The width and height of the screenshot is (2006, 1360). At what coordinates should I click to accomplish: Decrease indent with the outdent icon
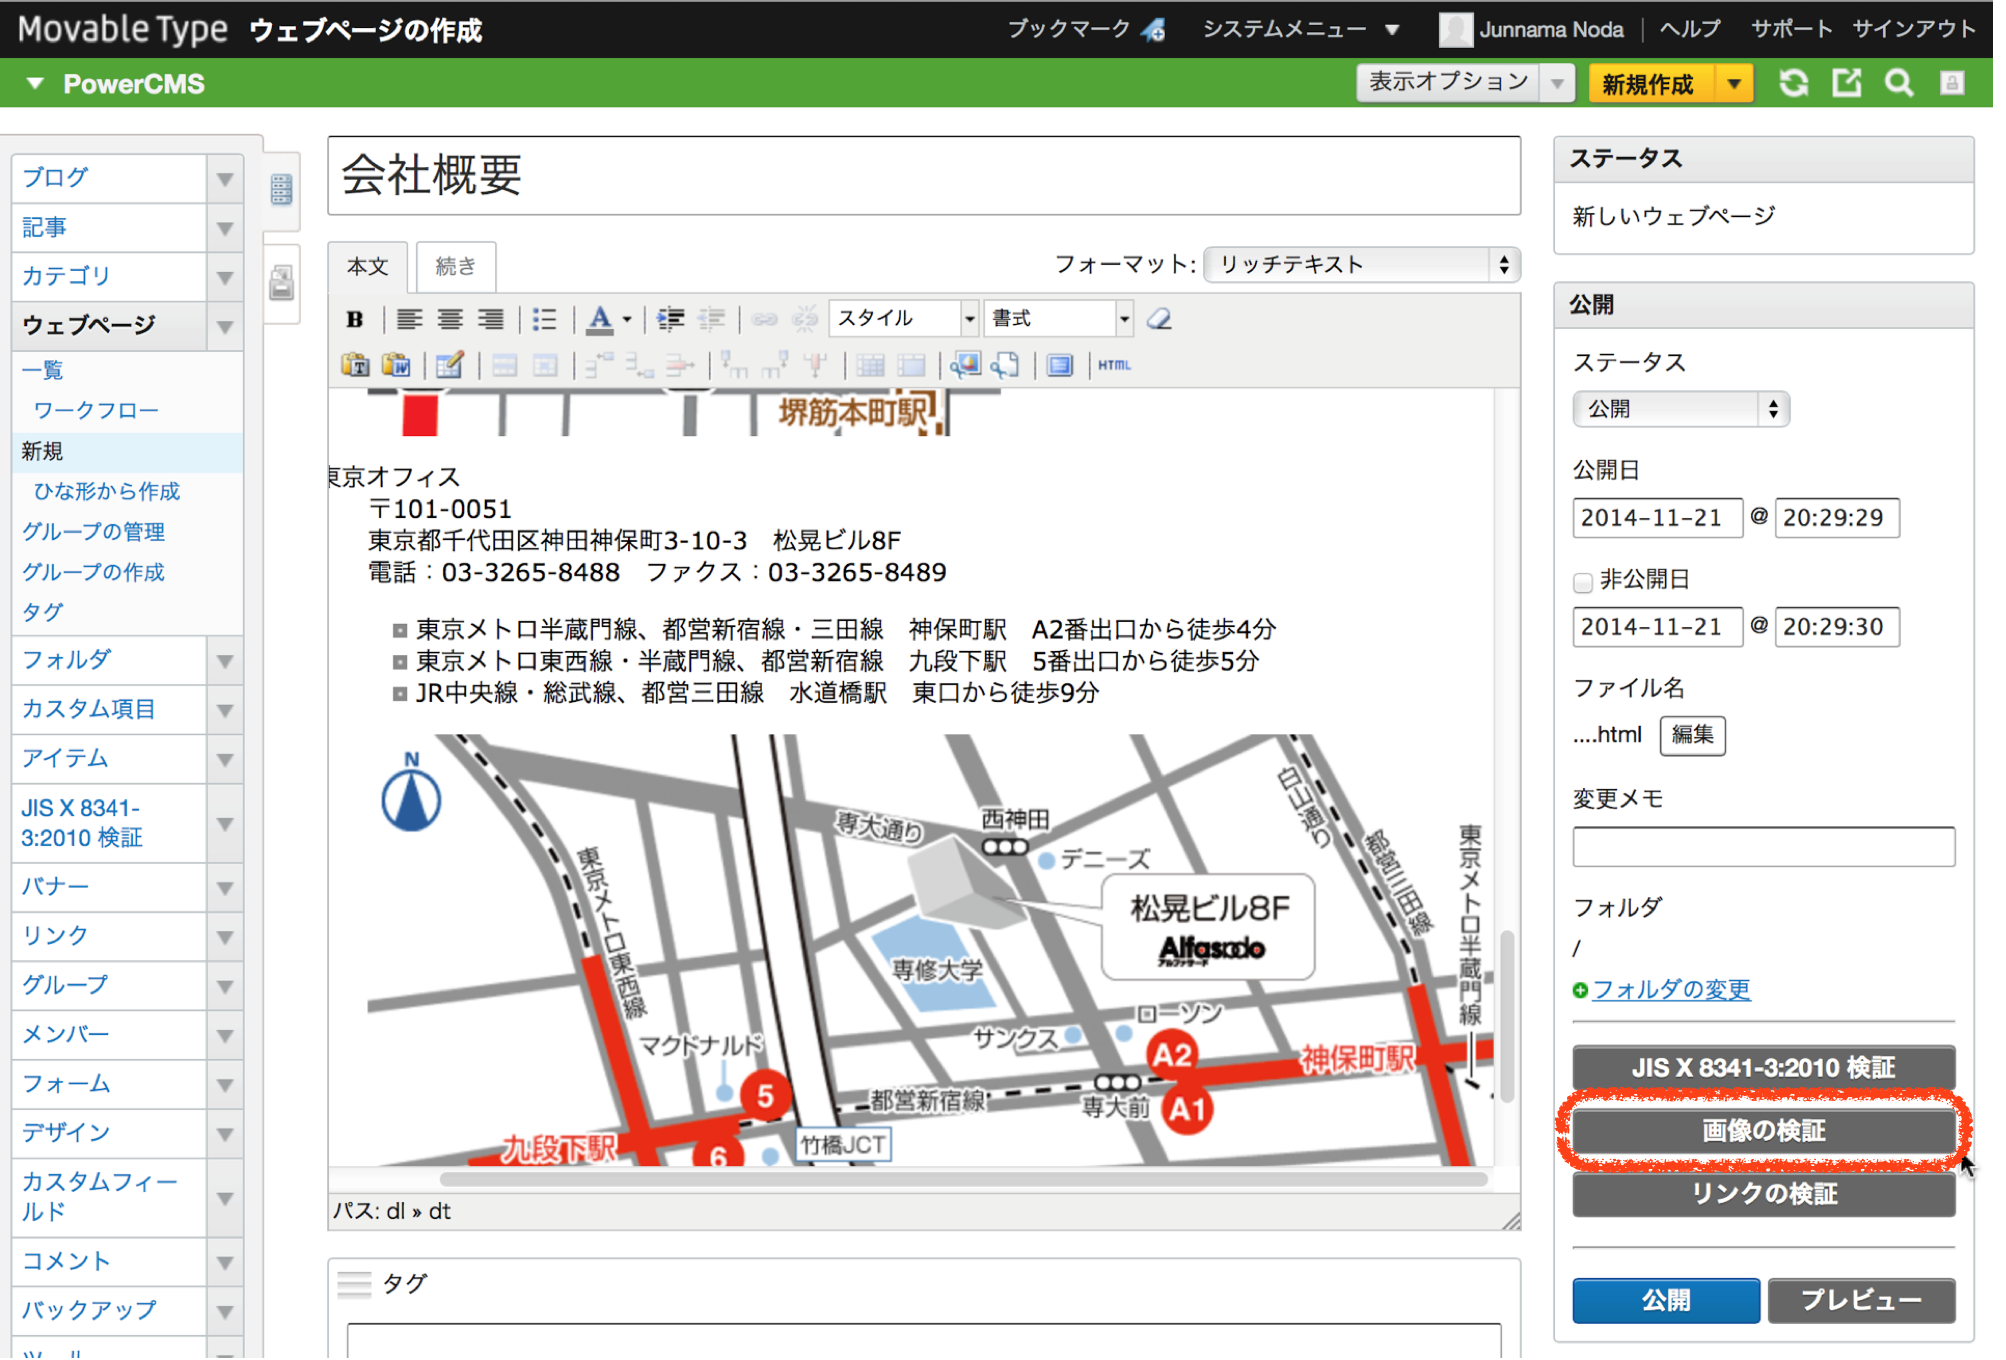(x=711, y=320)
